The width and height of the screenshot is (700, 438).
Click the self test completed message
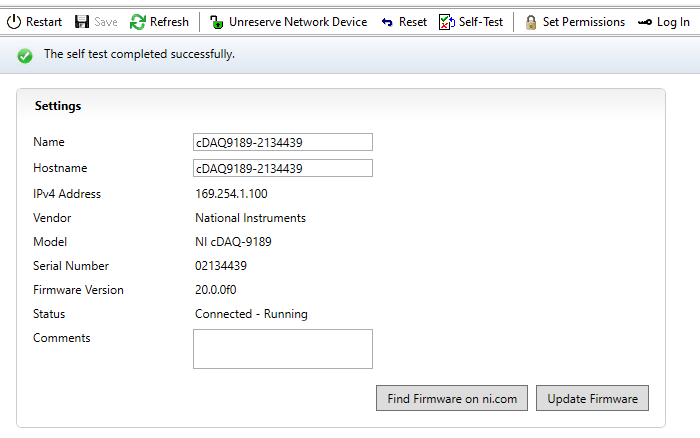click(139, 54)
